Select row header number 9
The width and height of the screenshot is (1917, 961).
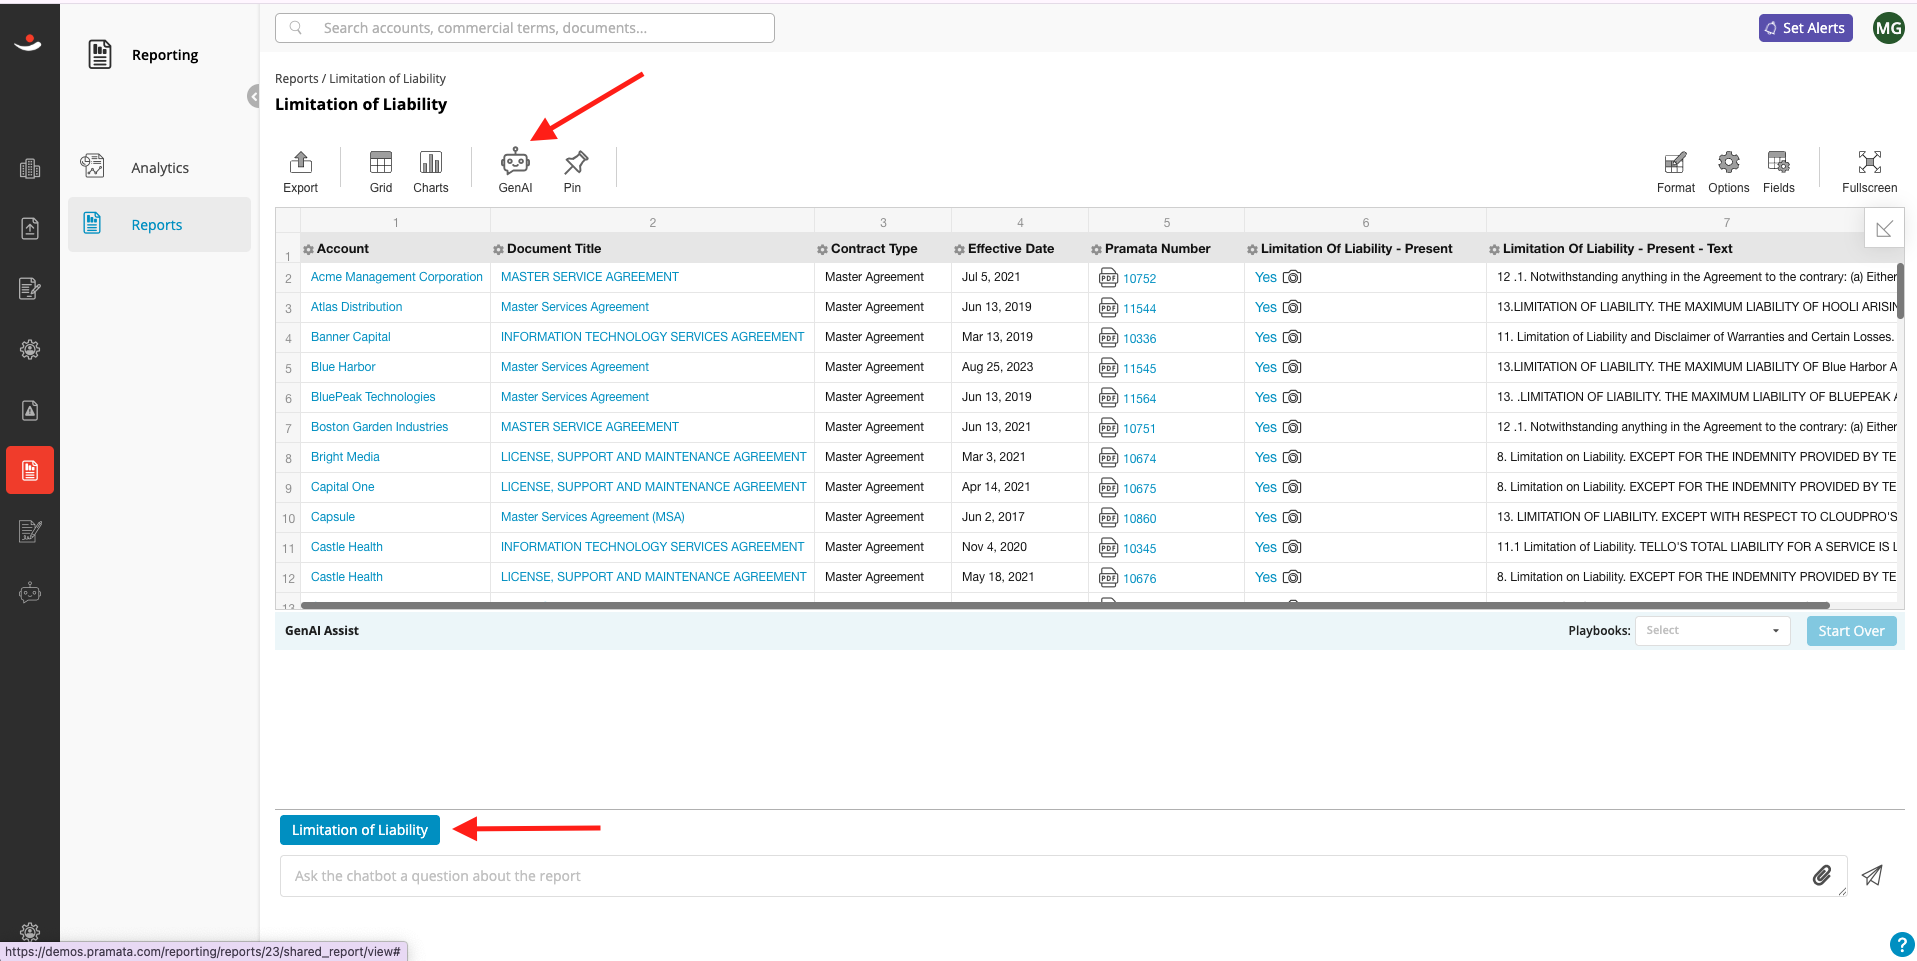pyautogui.click(x=288, y=488)
